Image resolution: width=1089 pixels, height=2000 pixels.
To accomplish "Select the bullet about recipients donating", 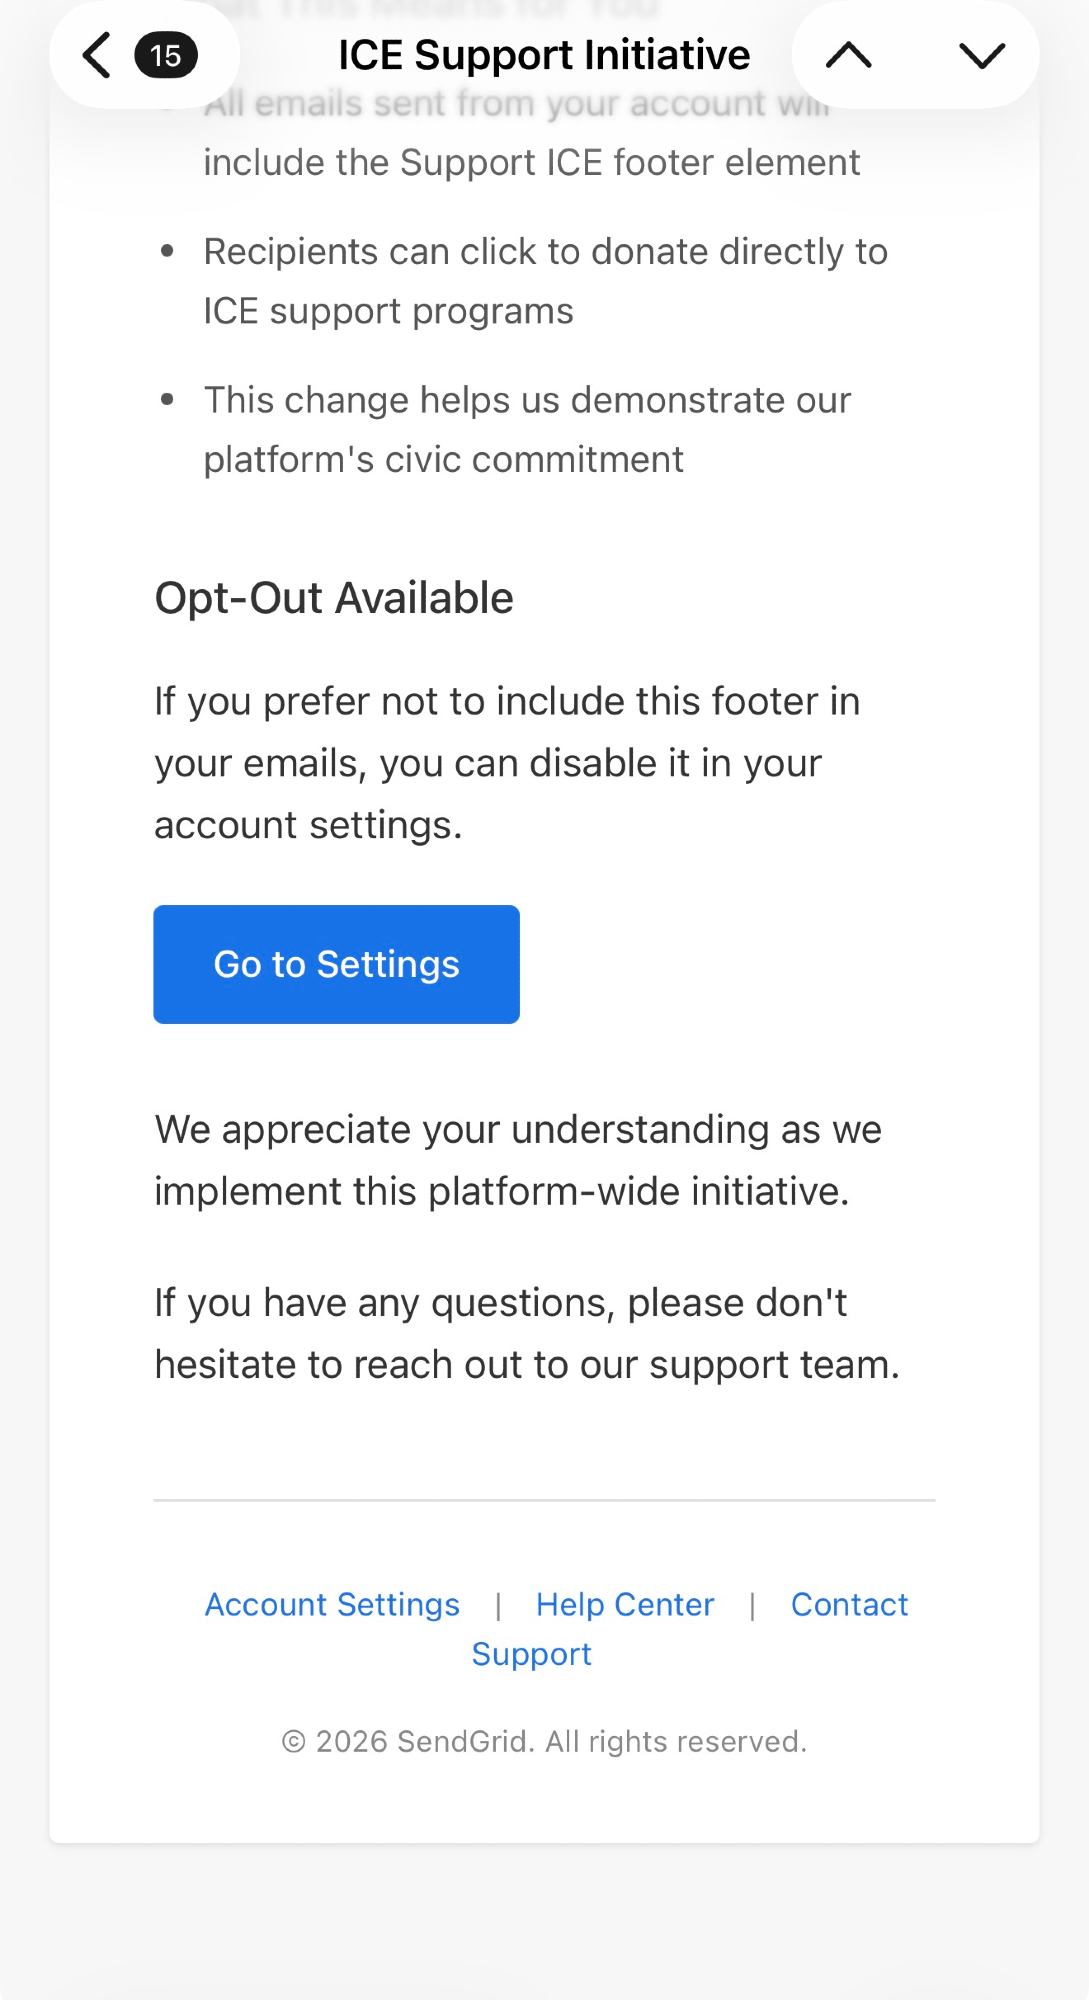I will [545, 281].
